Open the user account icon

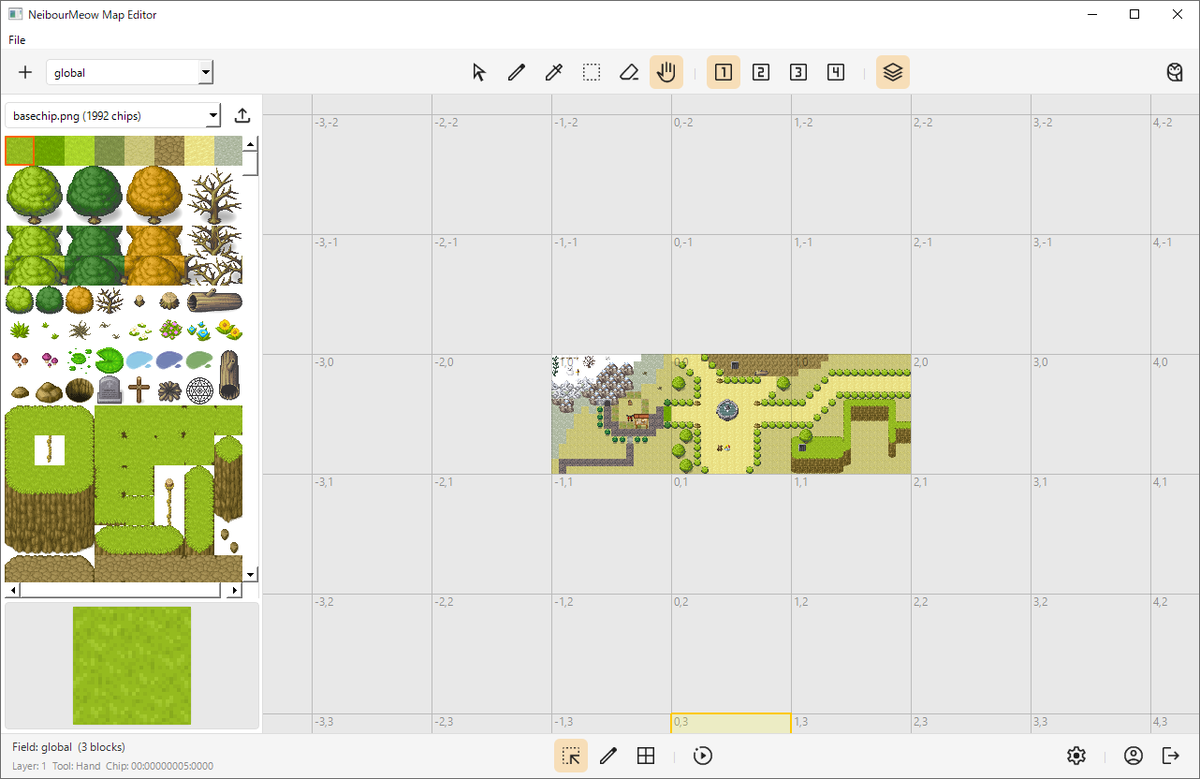[1133, 756]
